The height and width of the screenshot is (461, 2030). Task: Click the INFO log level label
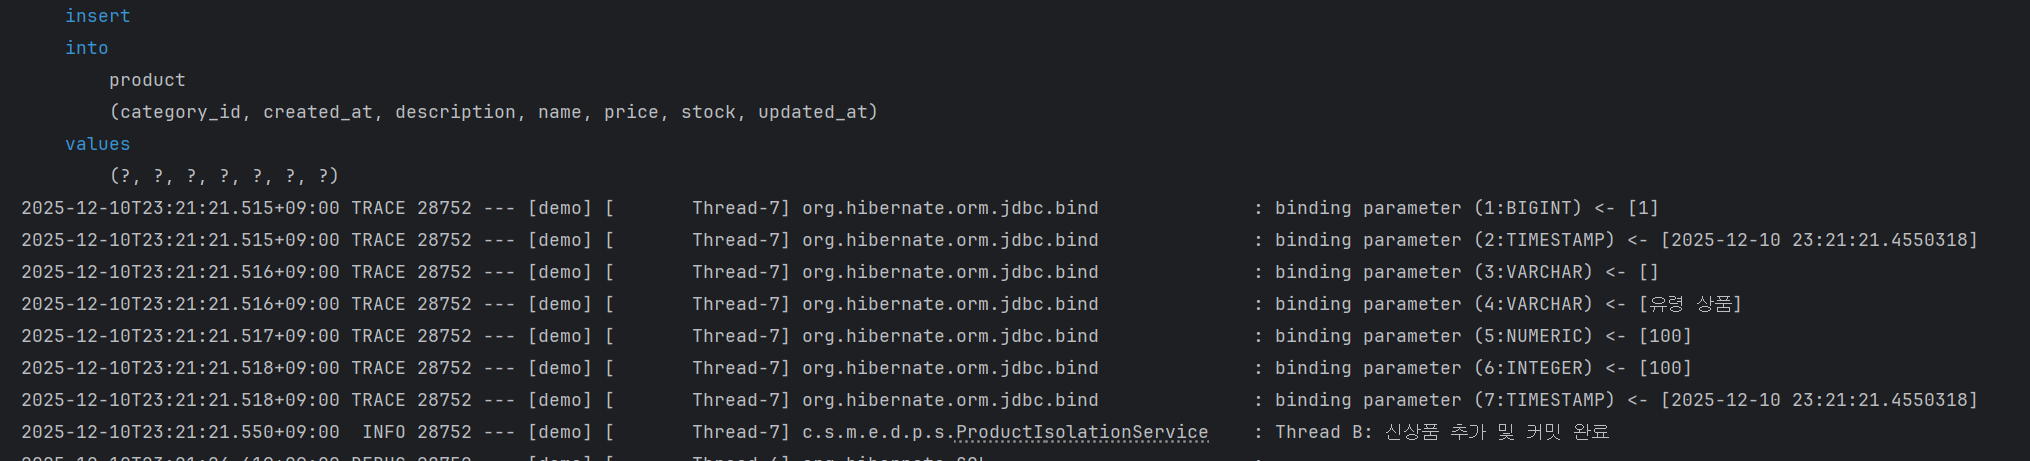pos(384,432)
